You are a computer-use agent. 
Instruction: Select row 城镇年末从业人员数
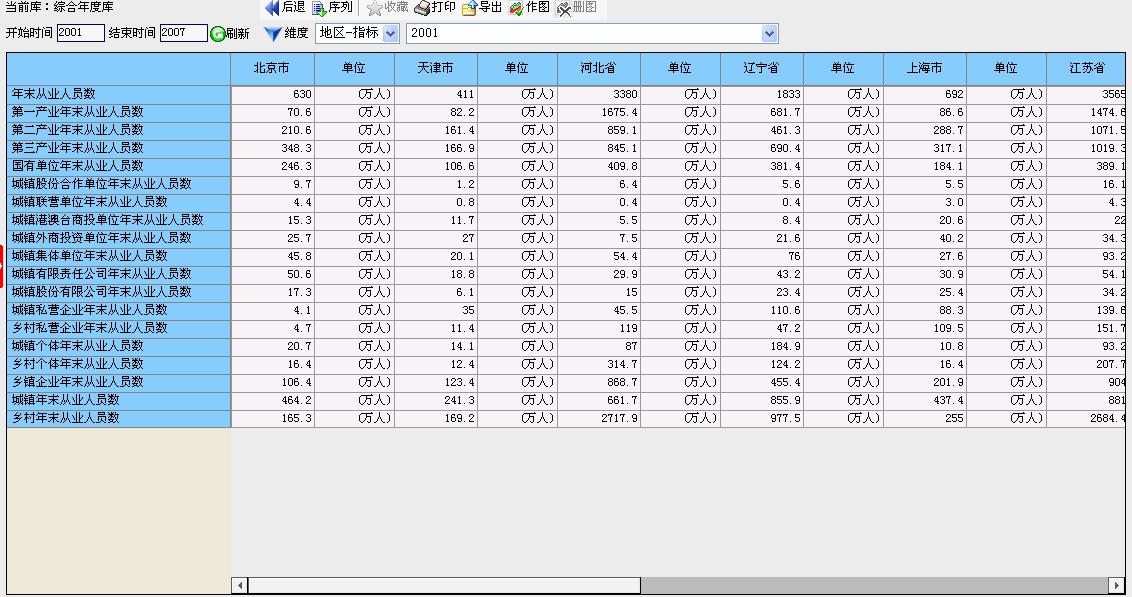tap(118, 401)
